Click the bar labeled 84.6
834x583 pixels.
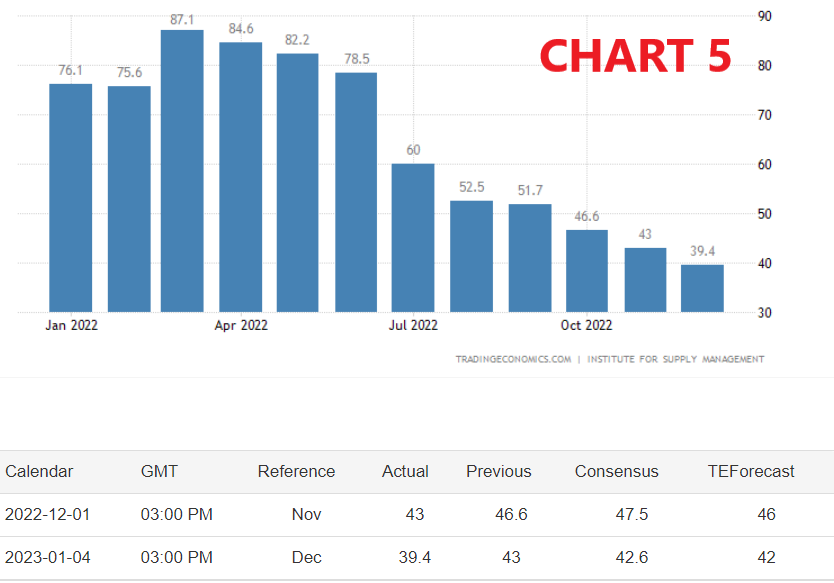tap(241, 176)
